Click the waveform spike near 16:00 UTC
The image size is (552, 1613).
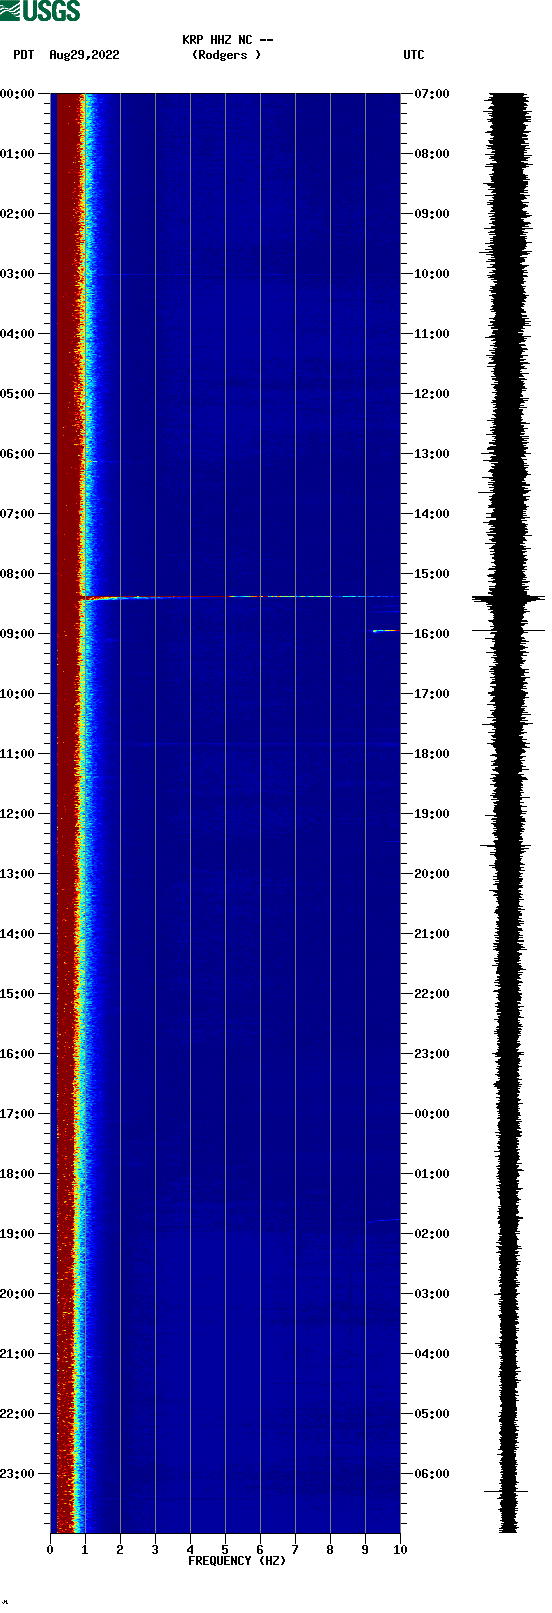click(509, 630)
